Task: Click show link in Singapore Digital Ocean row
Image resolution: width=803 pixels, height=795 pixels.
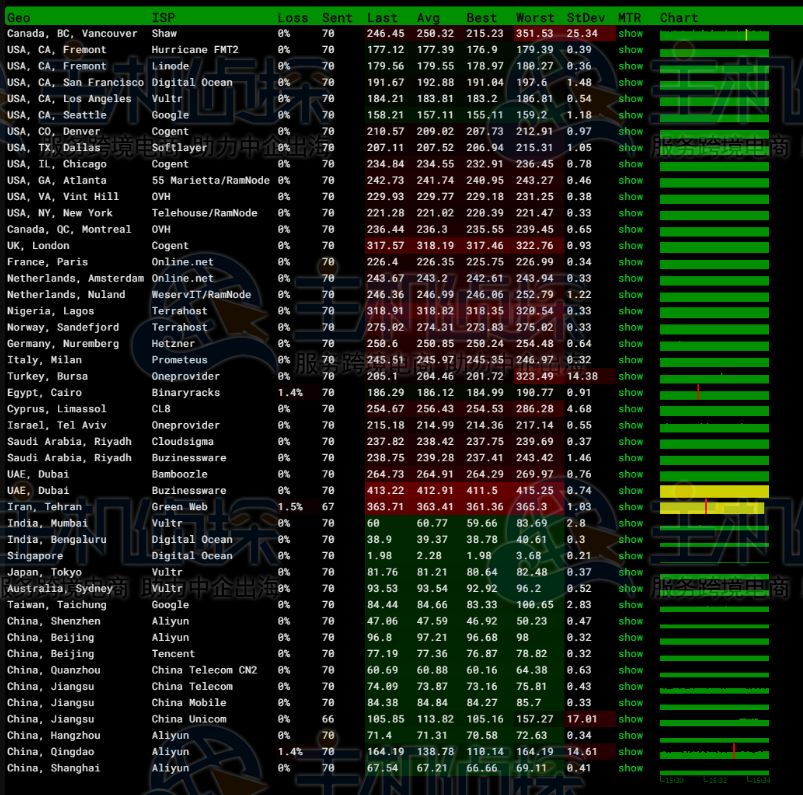Action: (630, 556)
